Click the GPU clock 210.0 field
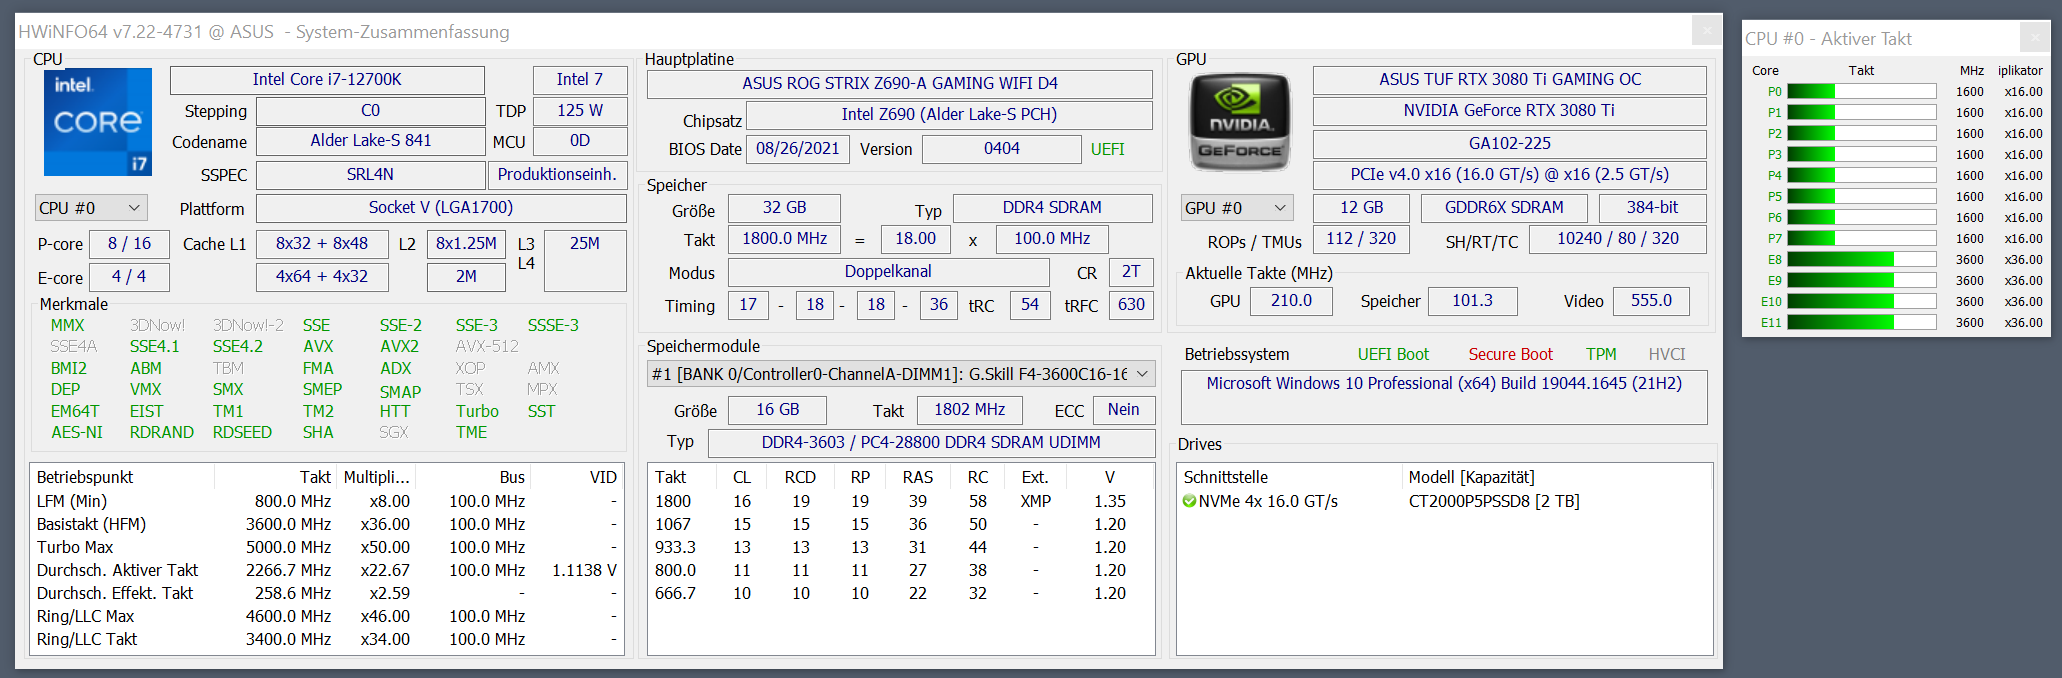The image size is (2062, 678). click(x=1291, y=301)
